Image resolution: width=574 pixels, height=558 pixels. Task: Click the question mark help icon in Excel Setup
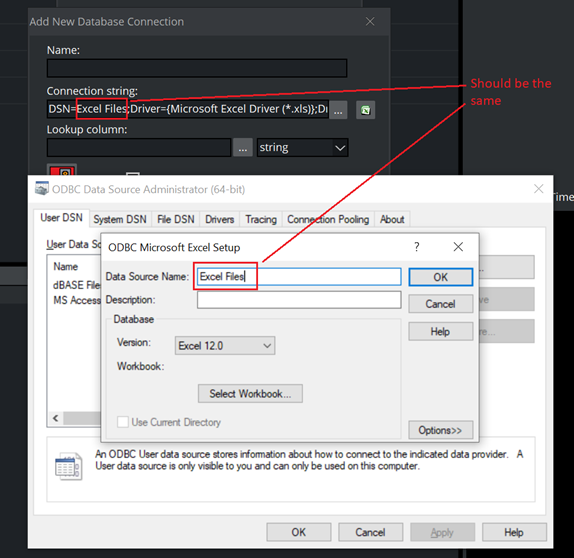click(416, 247)
